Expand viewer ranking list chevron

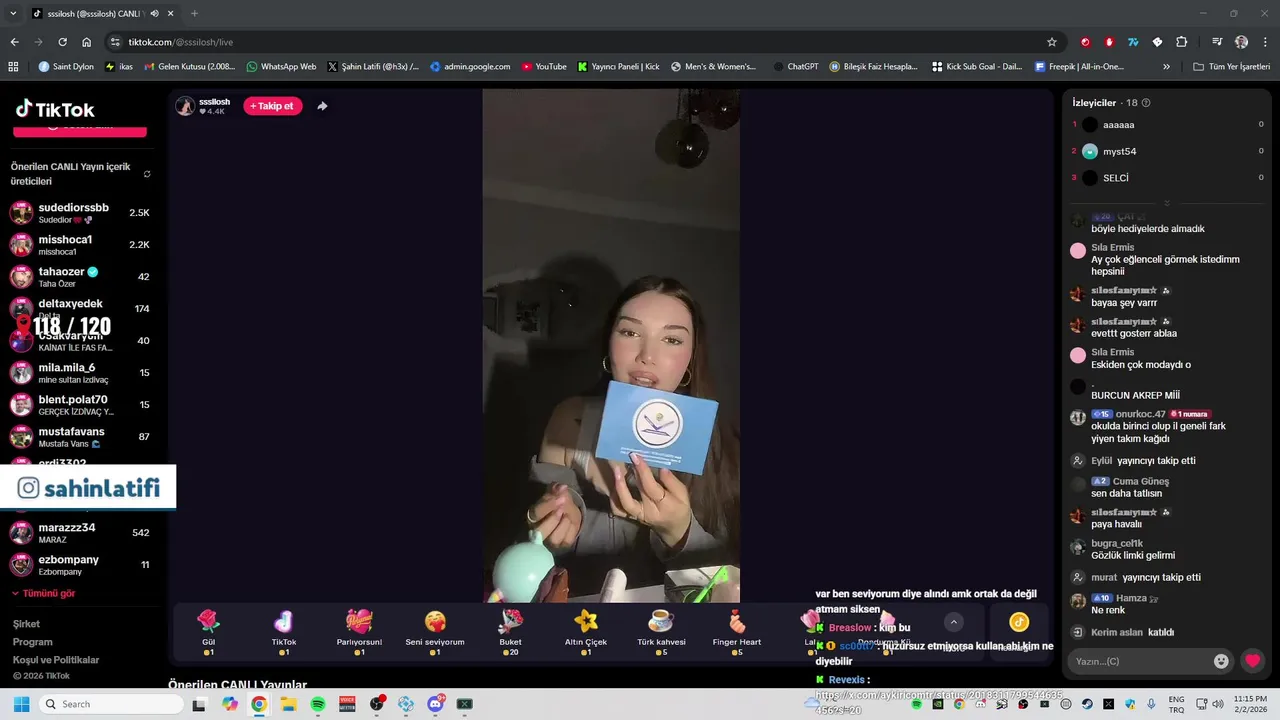click(x=1167, y=202)
